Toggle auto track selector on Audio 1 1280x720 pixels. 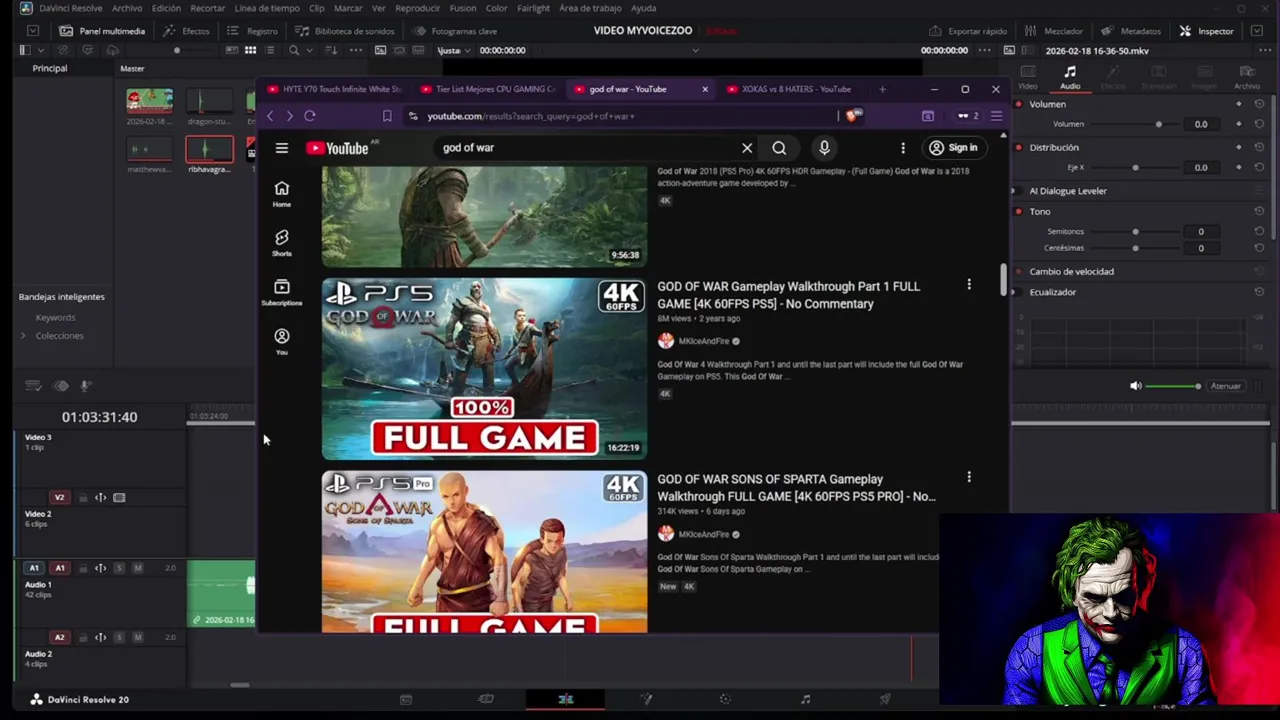coord(100,568)
